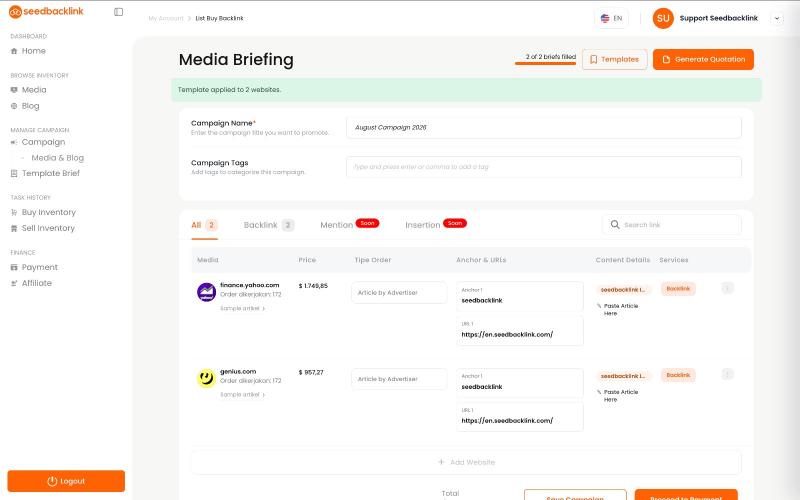Image resolution: width=800 pixels, height=500 pixels.
Task: Open the Affiliate page
Action: tap(36, 283)
